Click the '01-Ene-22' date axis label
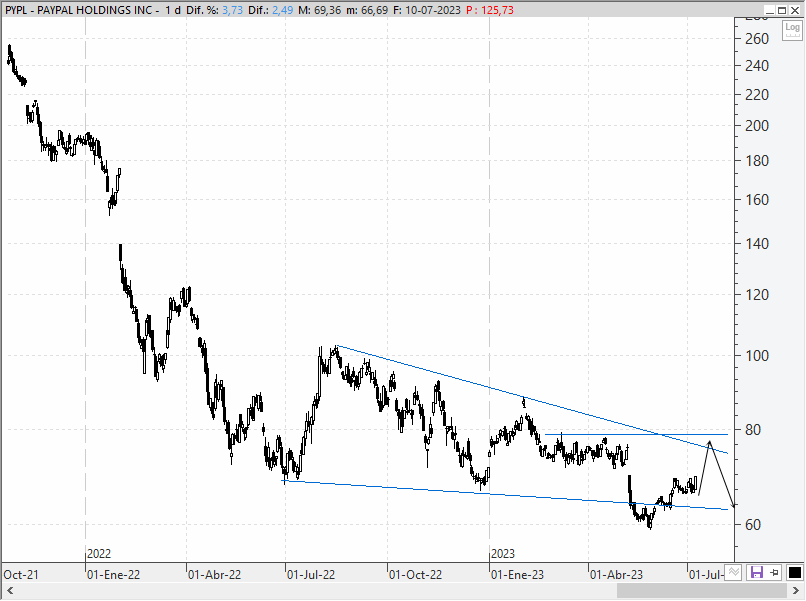 (x=113, y=574)
